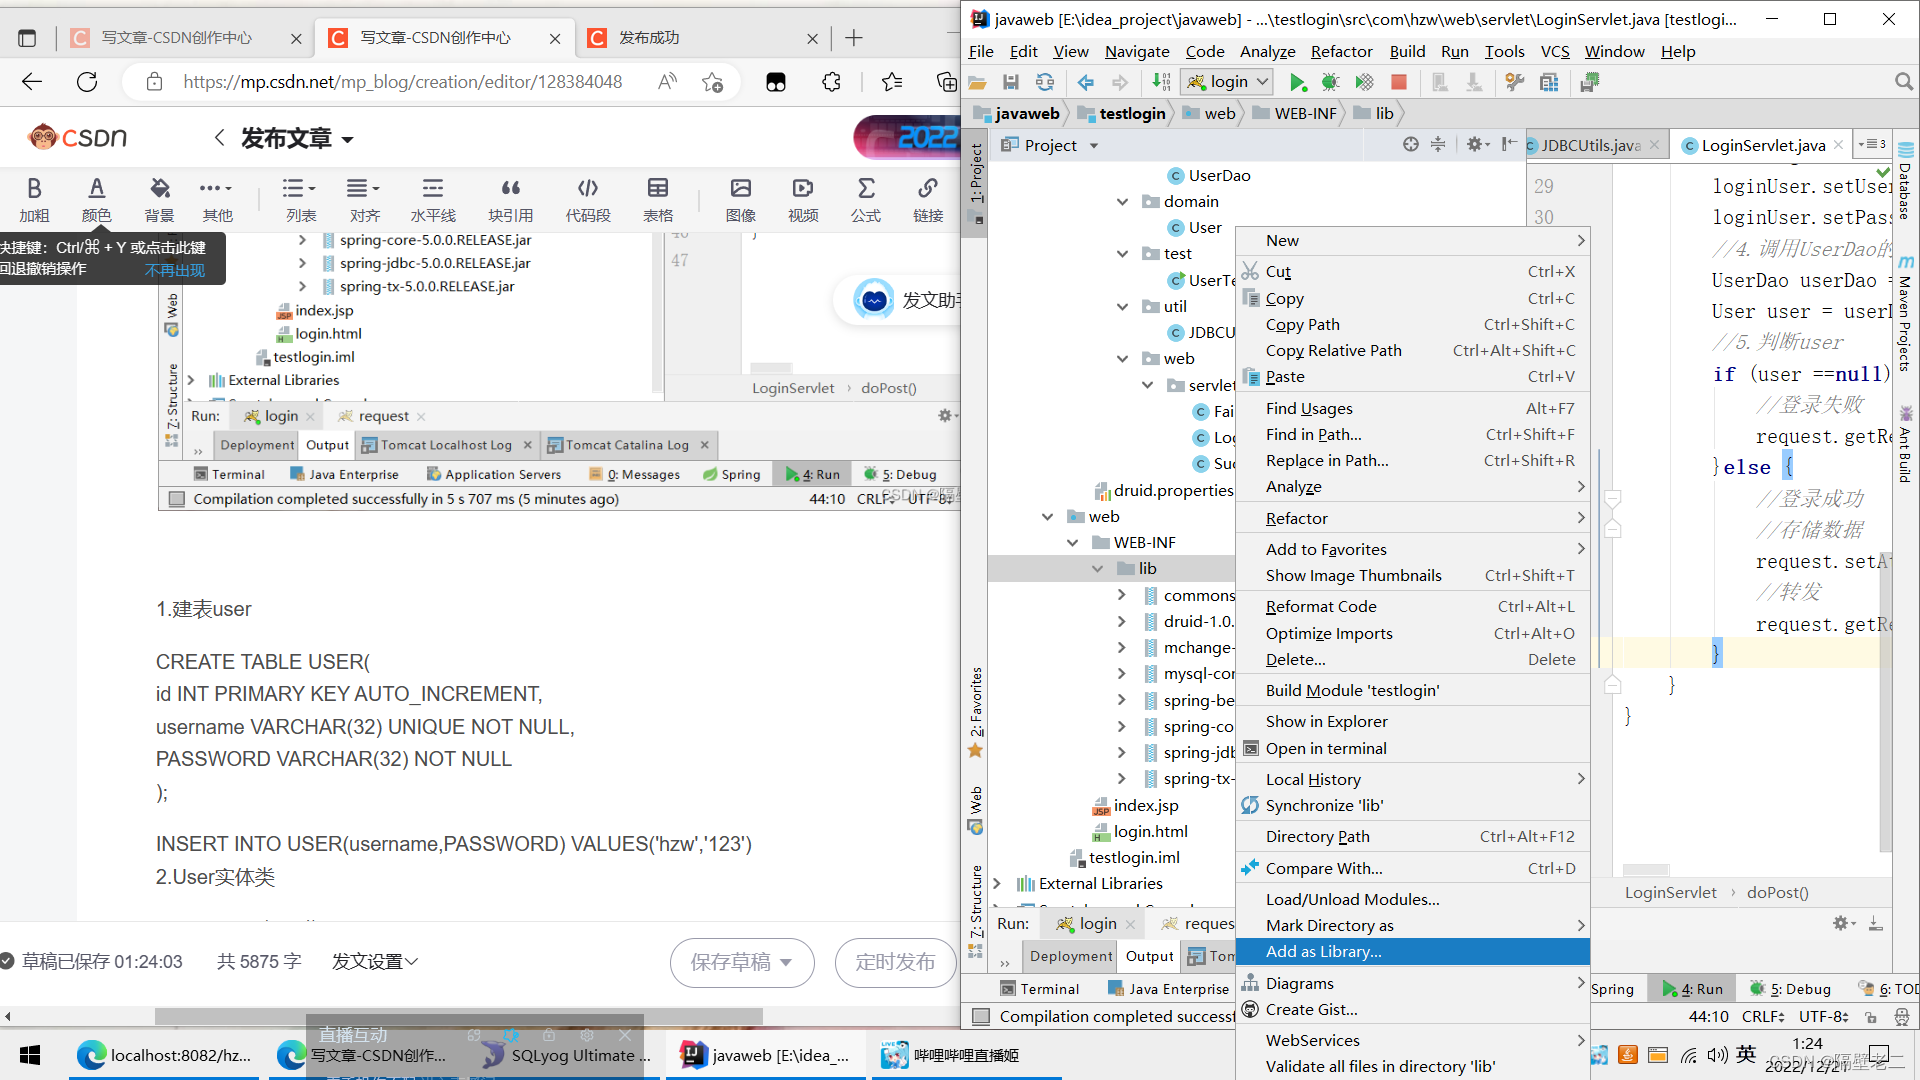Click the Search Everywhere magnifier icon

tap(1903, 82)
